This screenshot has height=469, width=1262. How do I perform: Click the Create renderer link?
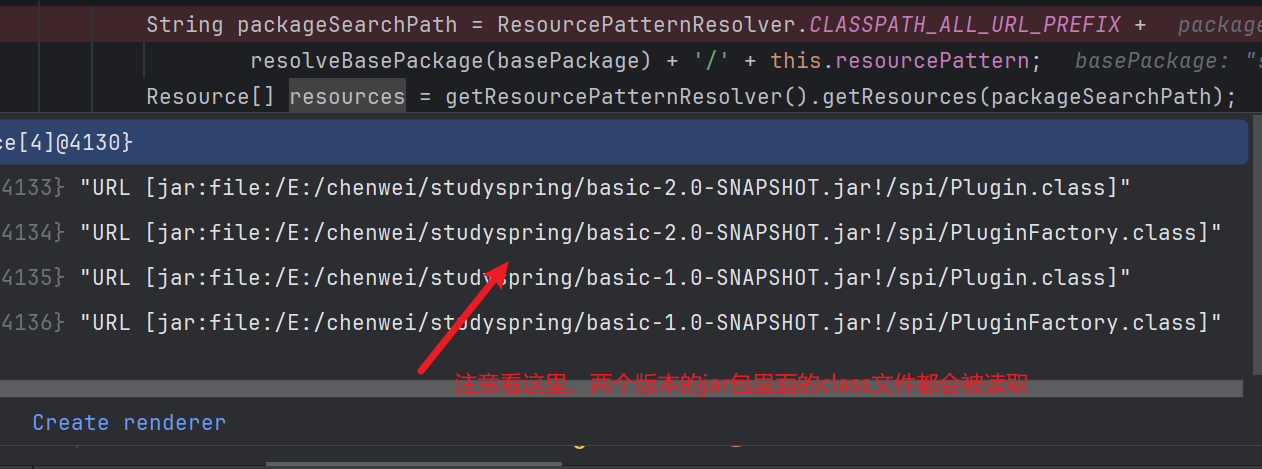[129, 422]
